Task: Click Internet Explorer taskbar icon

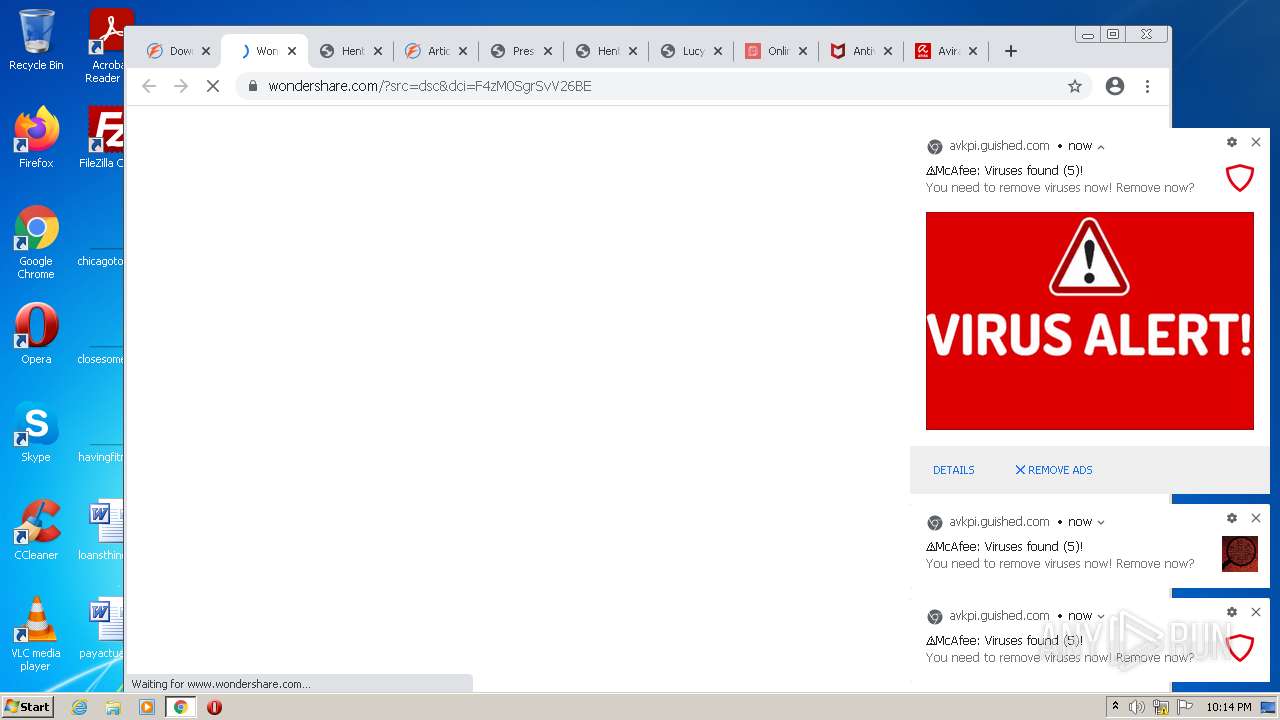Action: (x=79, y=707)
